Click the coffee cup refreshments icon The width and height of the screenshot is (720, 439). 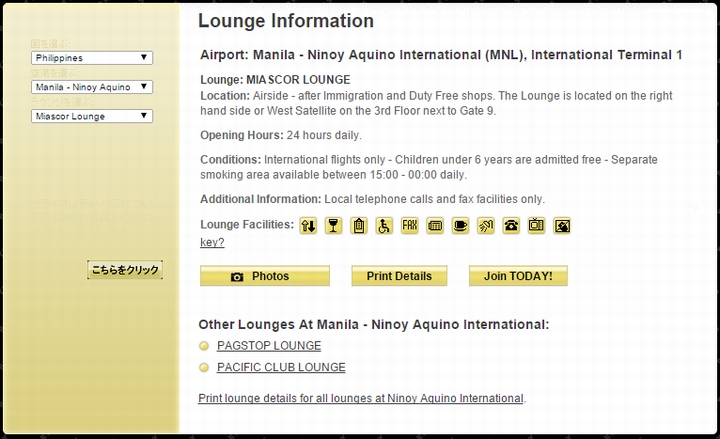[460, 226]
